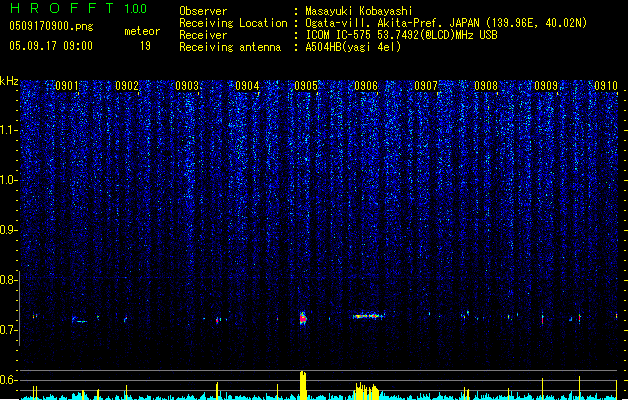Image resolution: width=629 pixels, height=400 pixels.
Task: Click the 0908 time marker
Action: pyautogui.click(x=486, y=86)
